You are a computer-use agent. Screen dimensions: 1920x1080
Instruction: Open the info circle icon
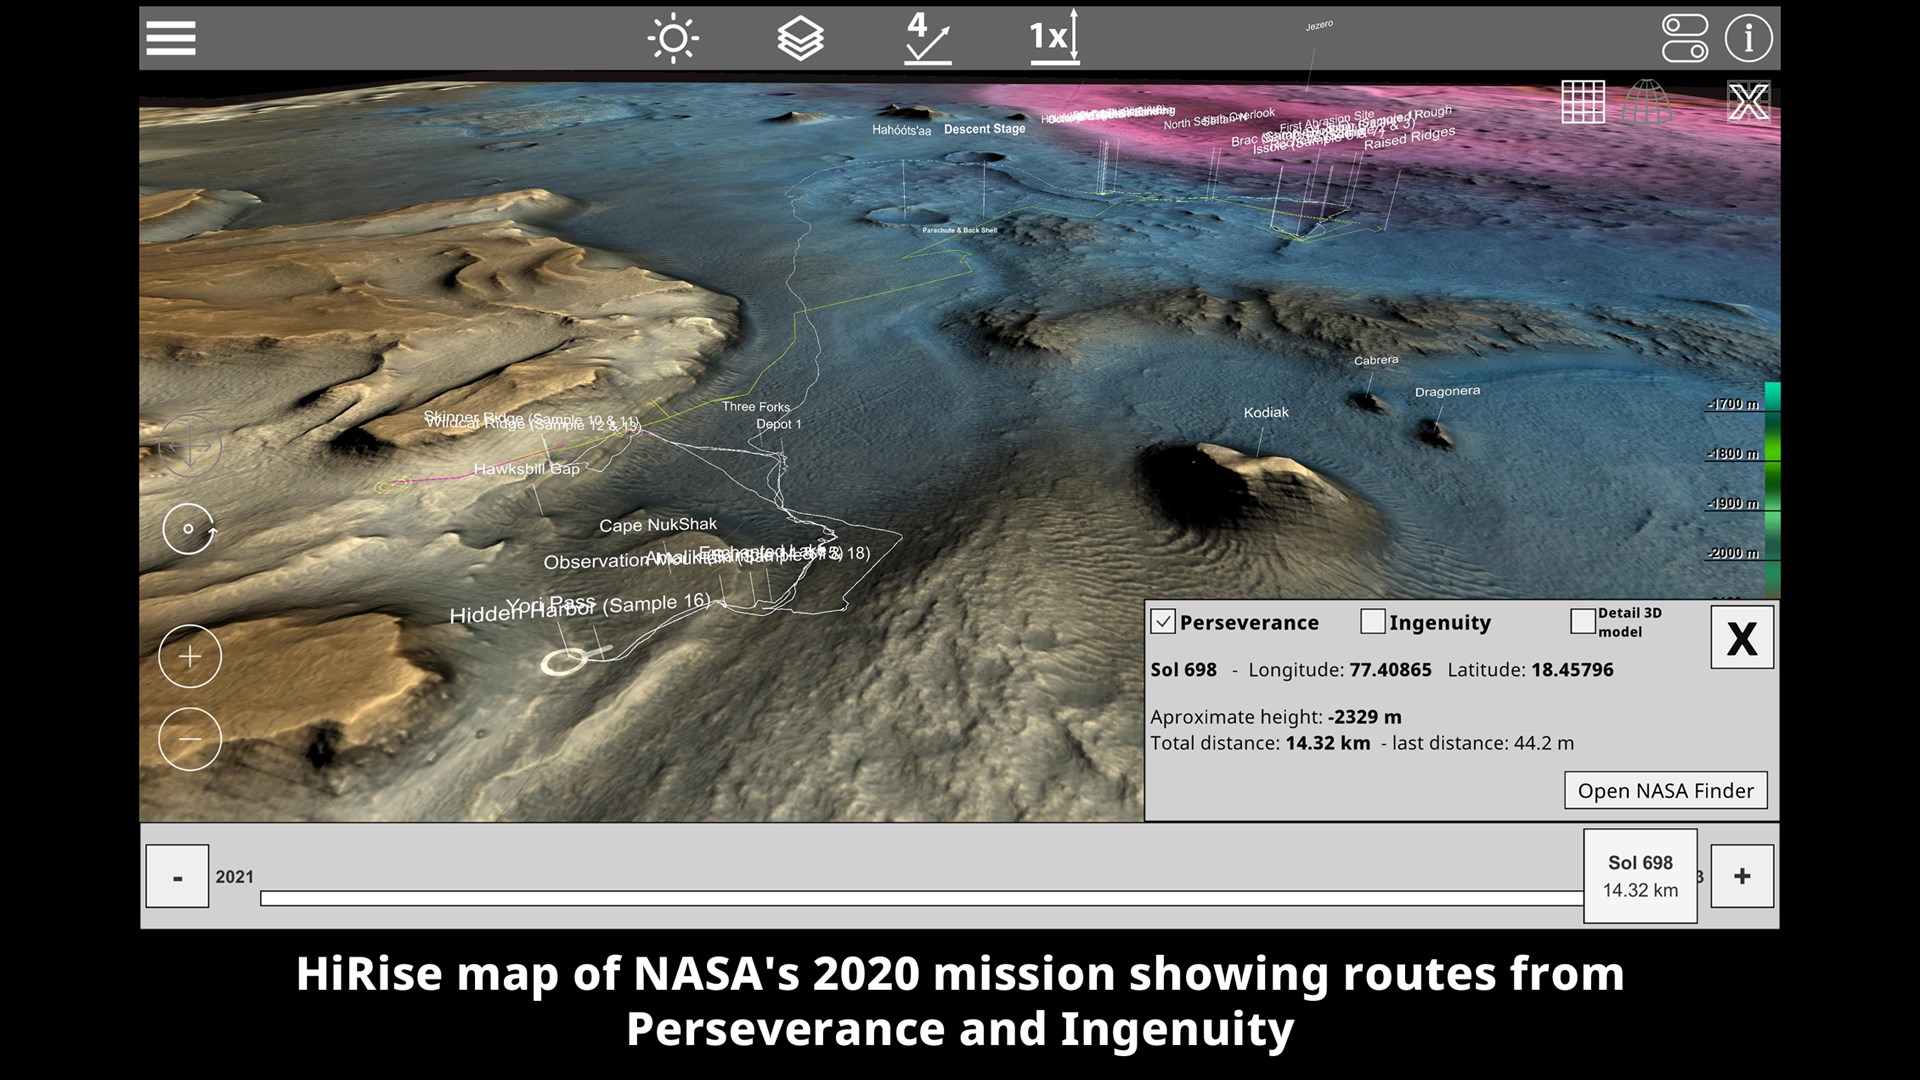pyautogui.click(x=1748, y=38)
